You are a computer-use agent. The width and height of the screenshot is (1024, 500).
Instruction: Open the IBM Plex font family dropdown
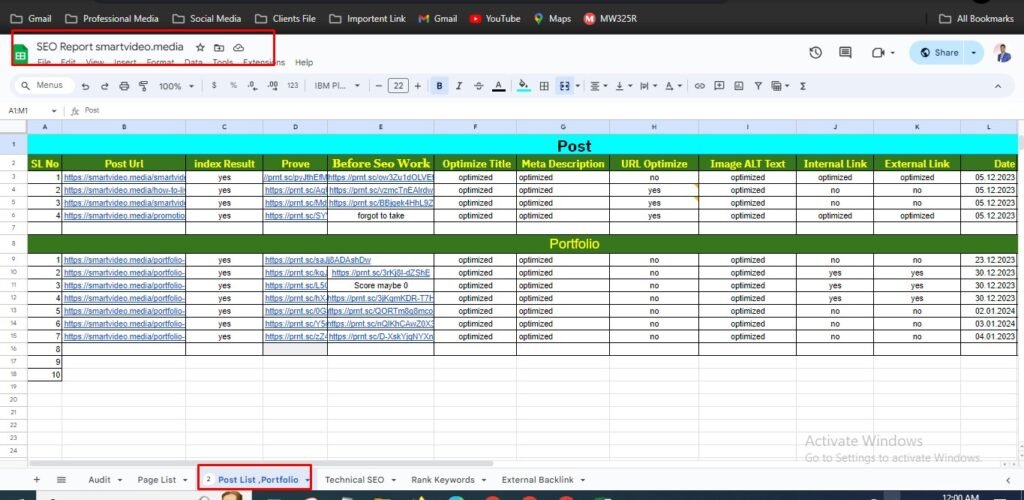(337, 86)
